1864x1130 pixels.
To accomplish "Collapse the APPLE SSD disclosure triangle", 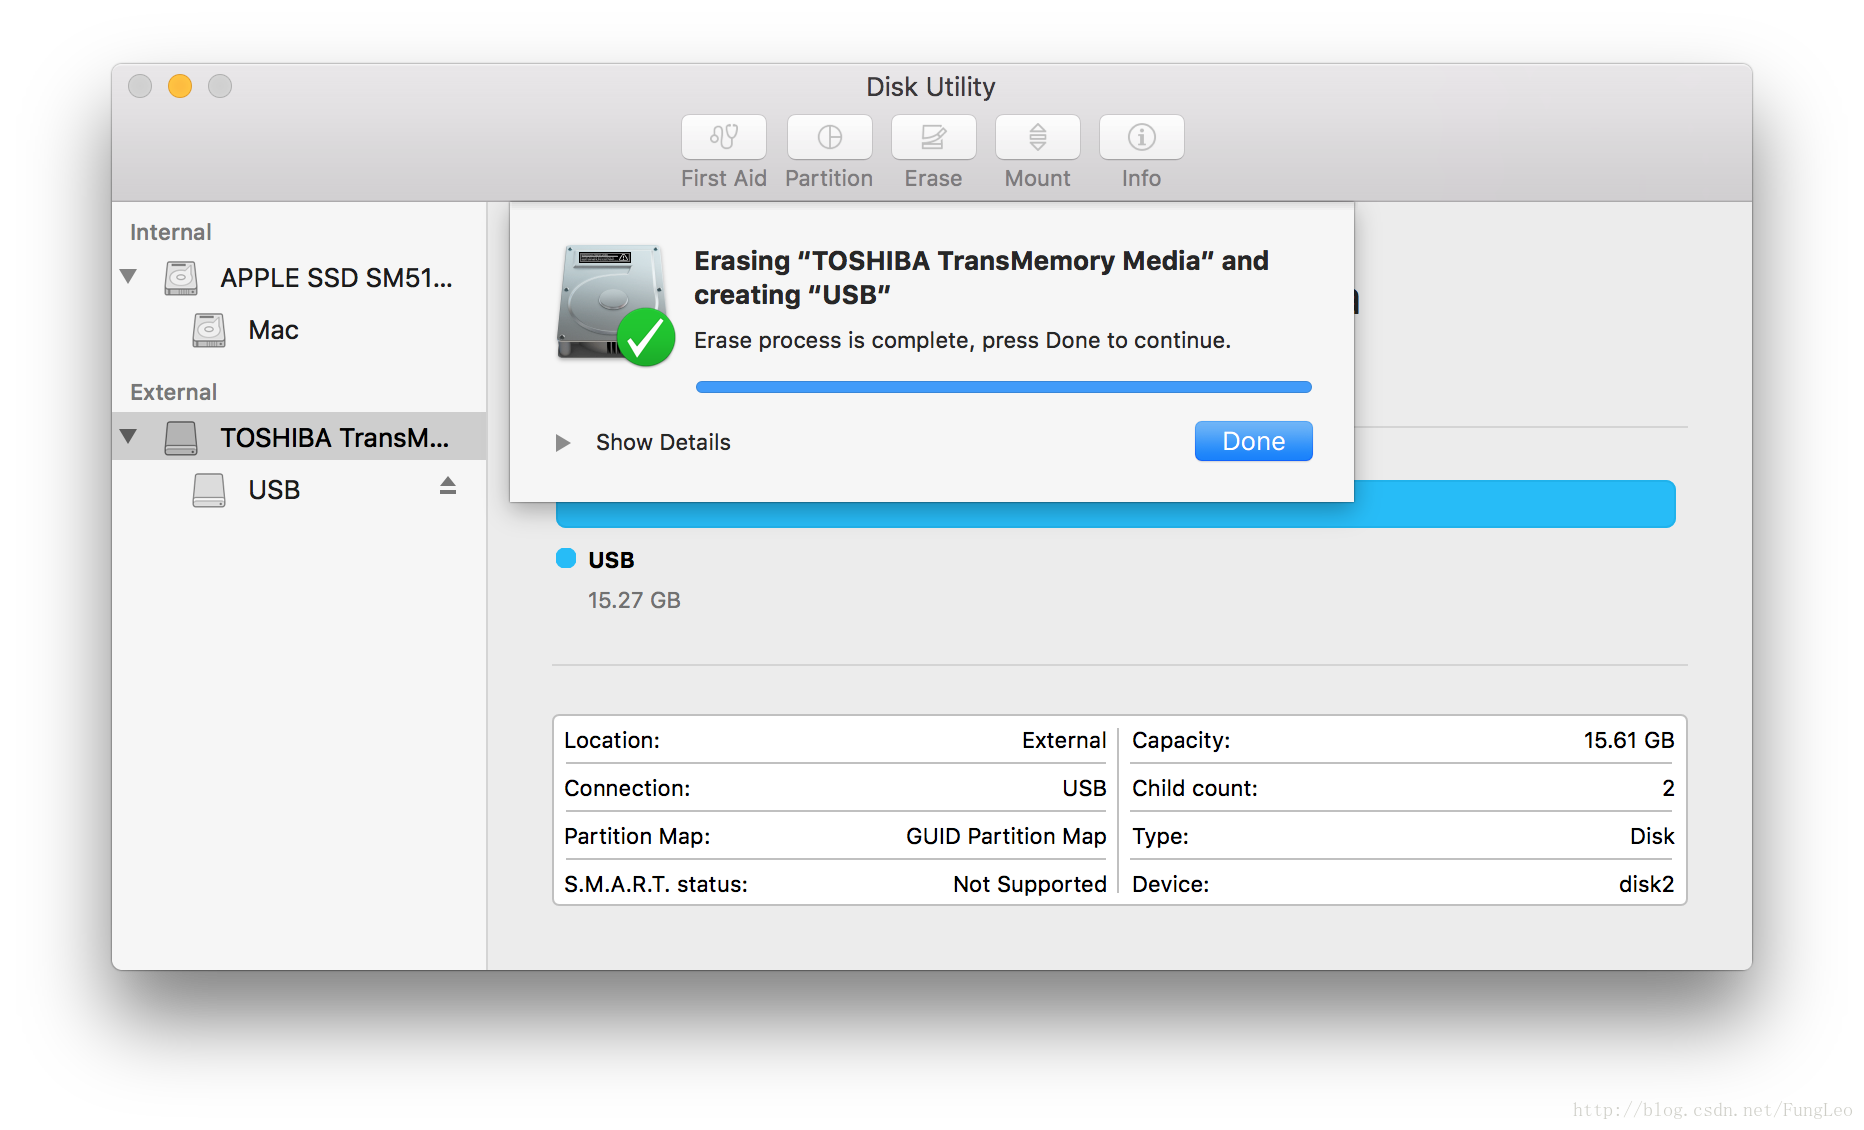I will coord(128,276).
